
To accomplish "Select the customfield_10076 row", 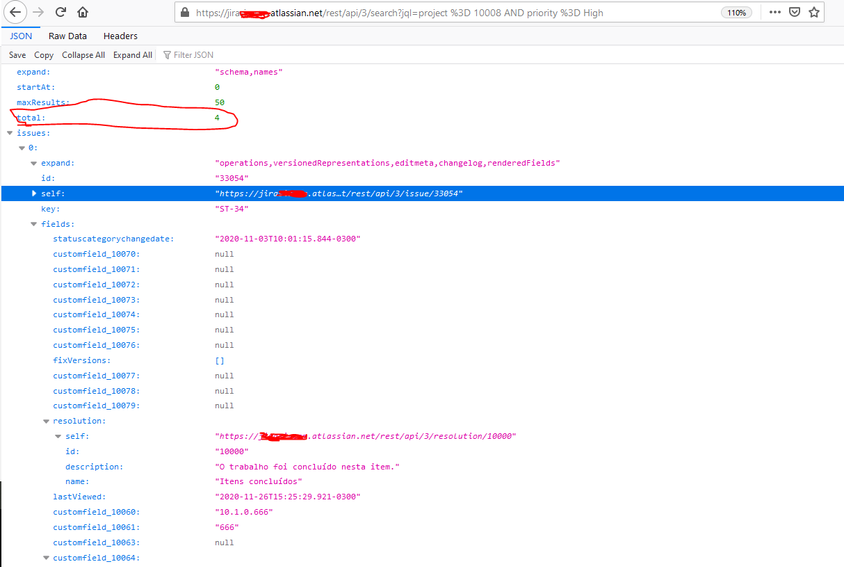I will [x=422, y=345].
